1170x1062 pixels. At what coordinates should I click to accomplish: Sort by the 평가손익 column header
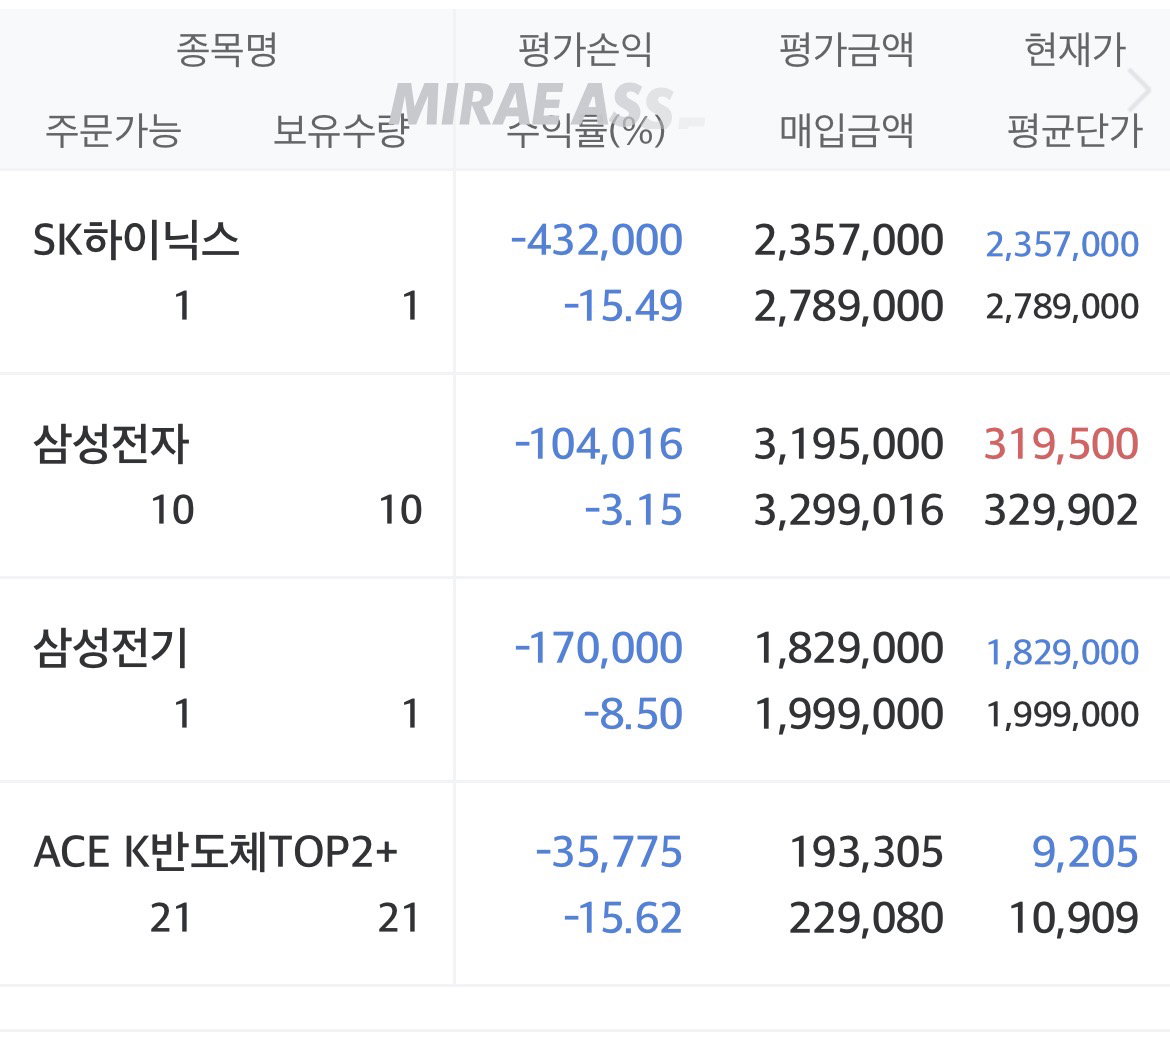[585, 50]
